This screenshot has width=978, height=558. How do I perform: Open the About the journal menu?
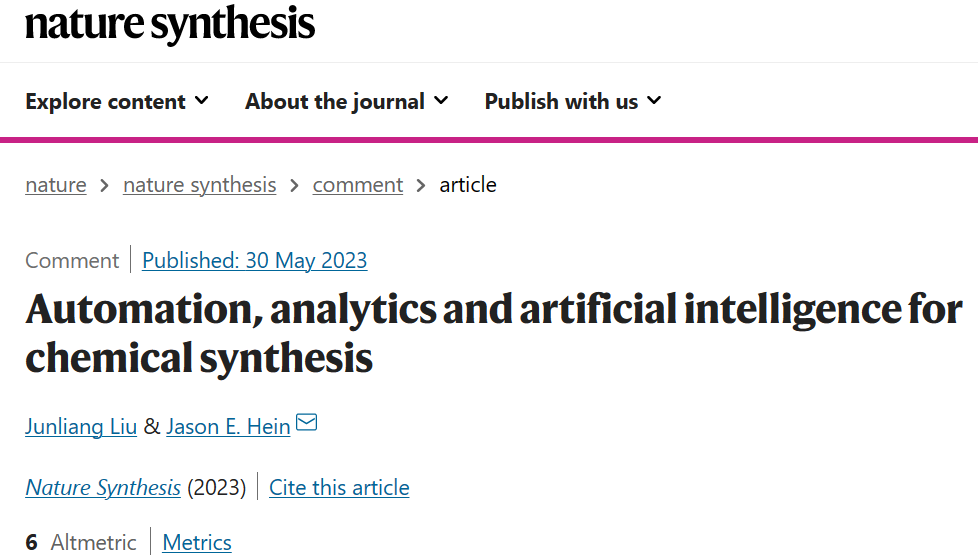(x=346, y=101)
